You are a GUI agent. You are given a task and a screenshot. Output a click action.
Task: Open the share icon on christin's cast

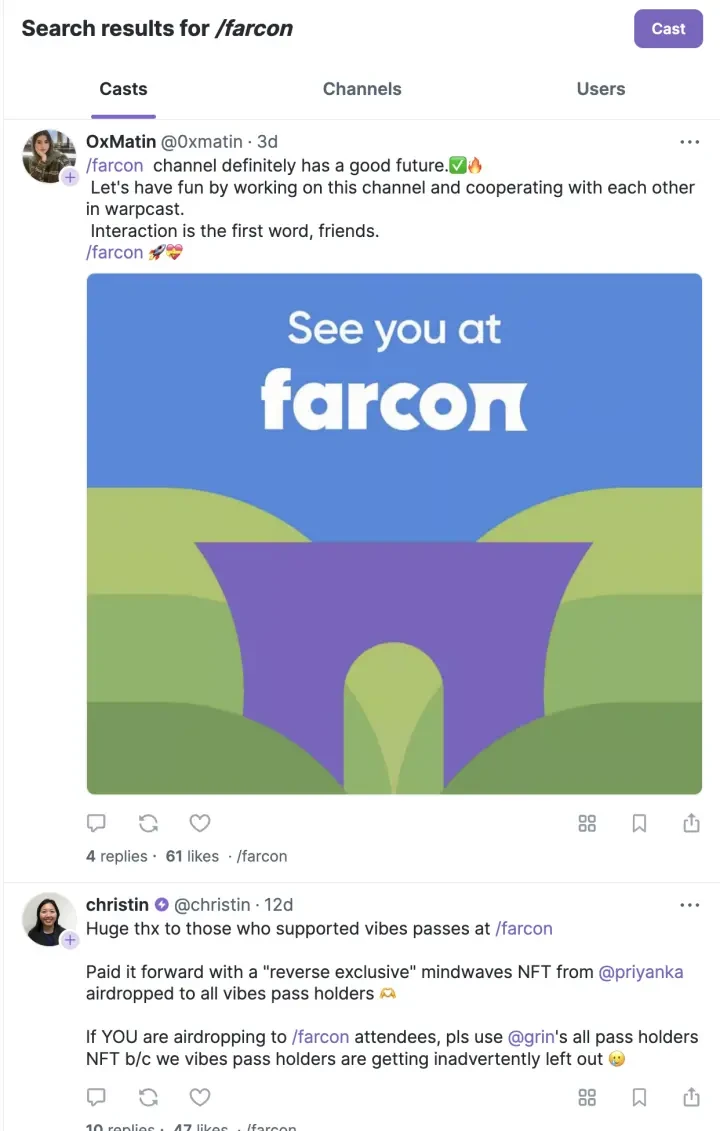point(691,1097)
